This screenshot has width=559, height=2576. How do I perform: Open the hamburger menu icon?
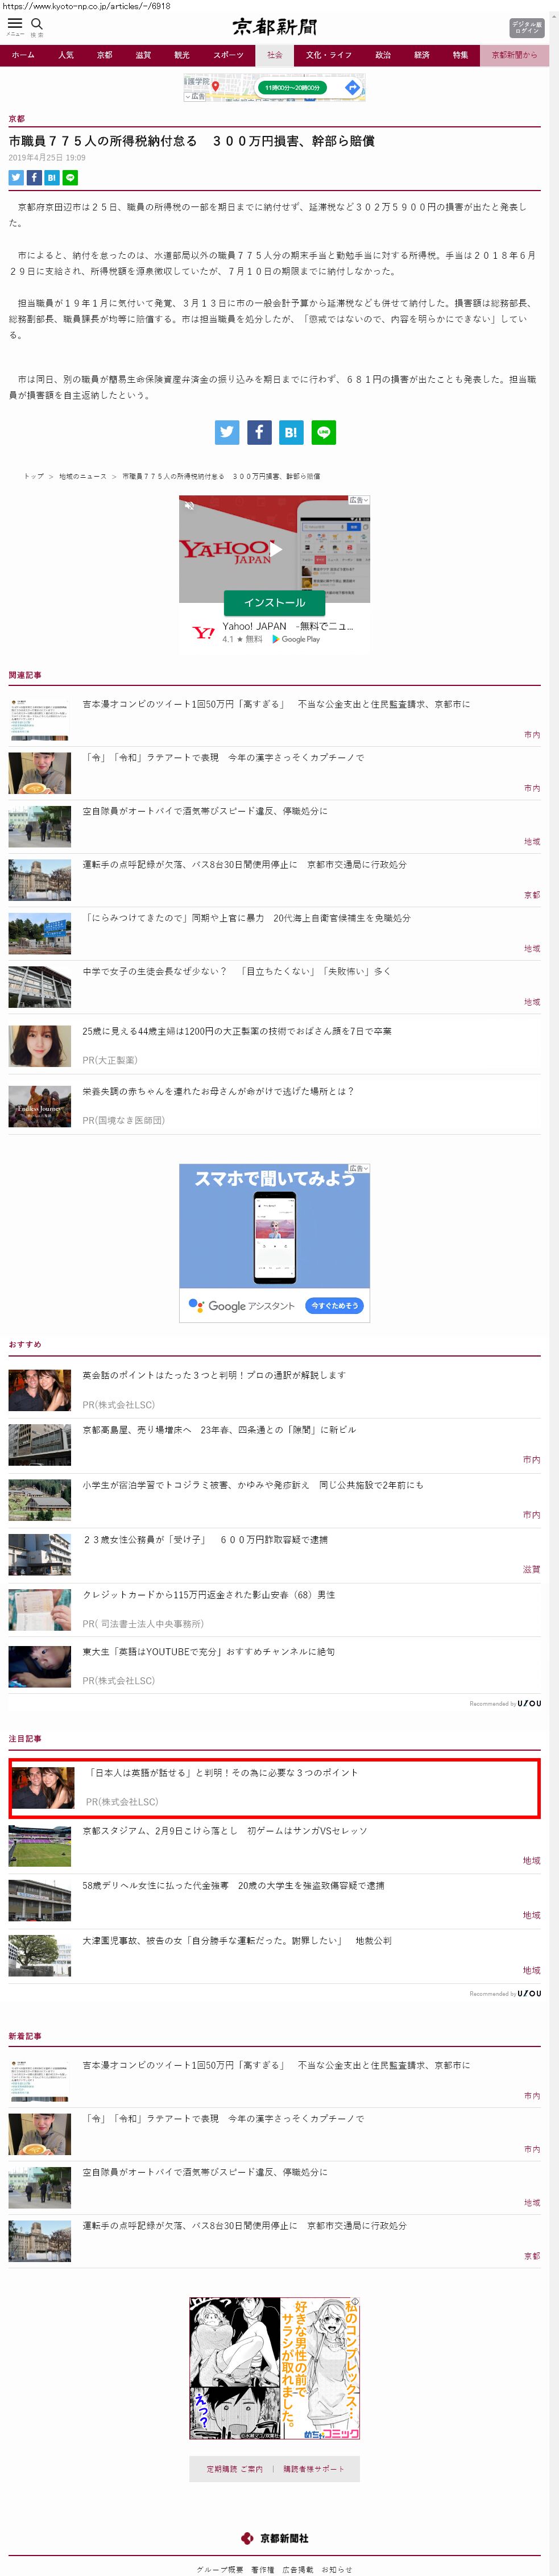coord(15,23)
